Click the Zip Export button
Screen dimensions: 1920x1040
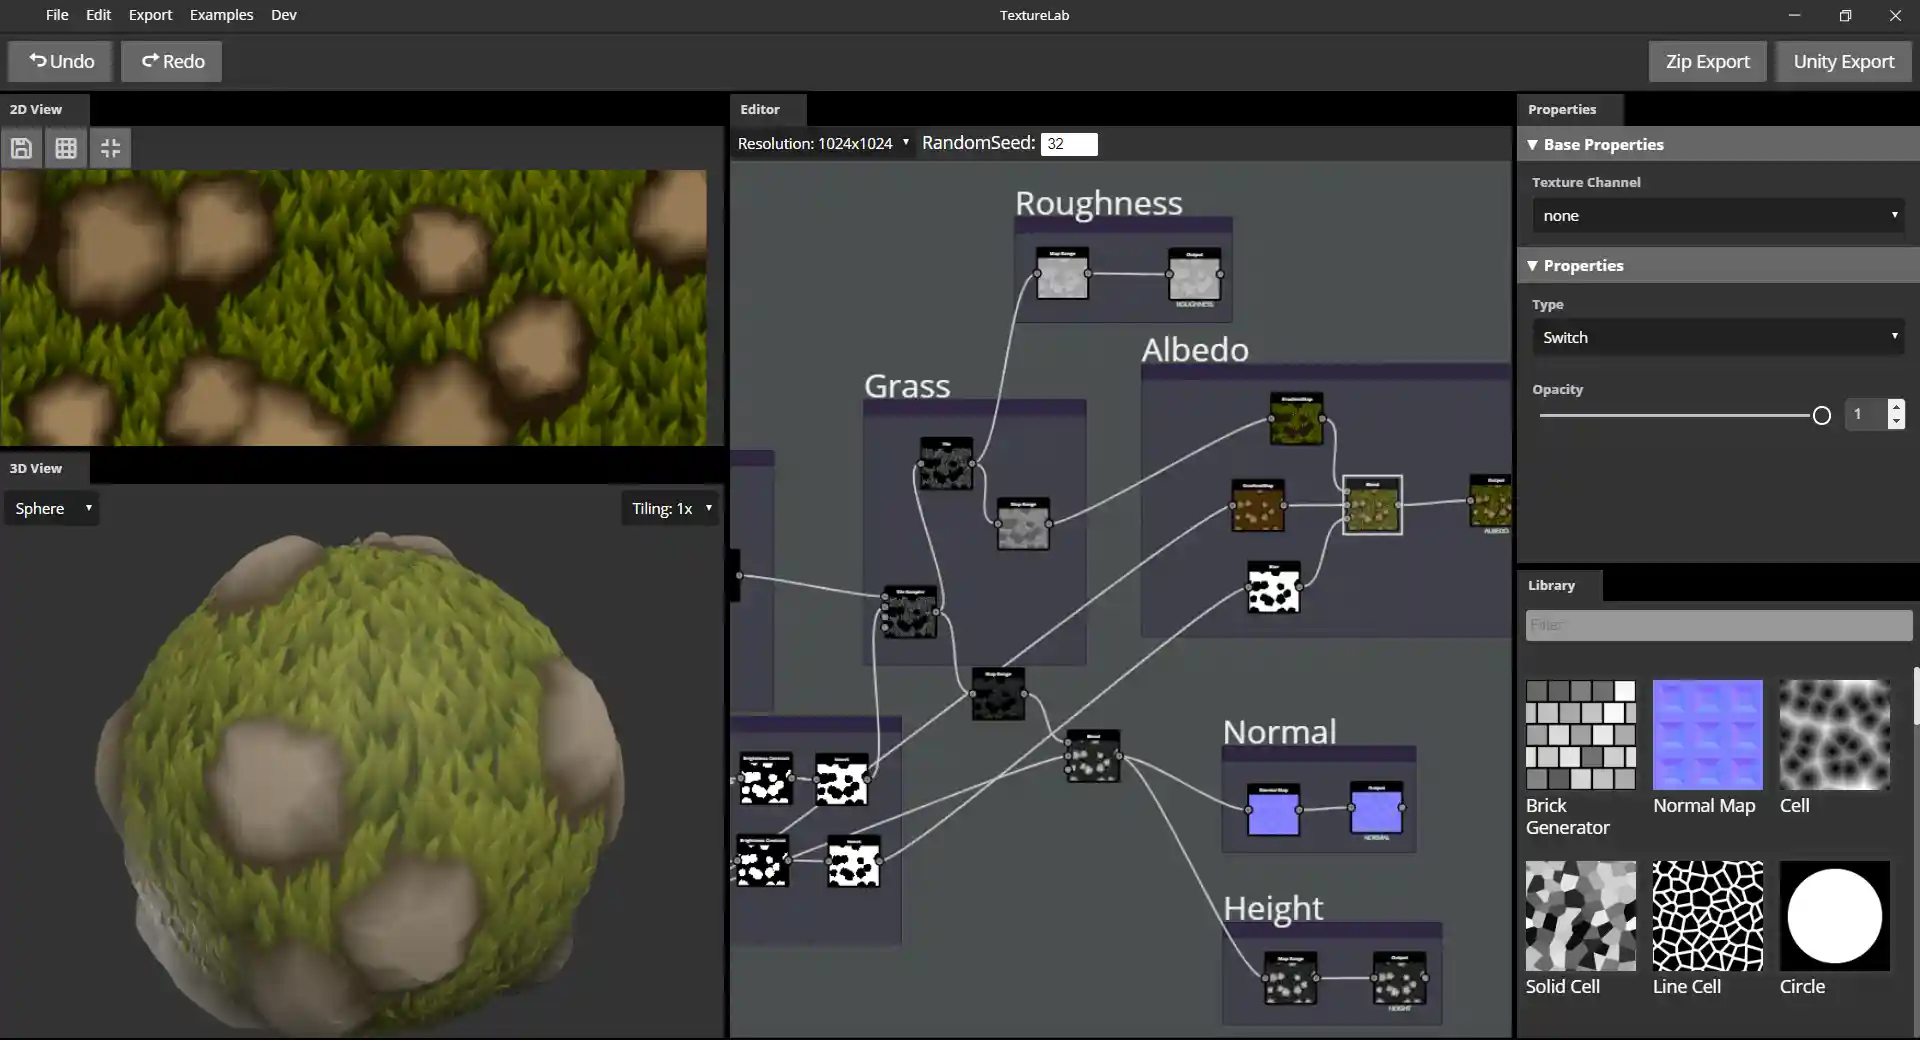pos(1708,61)
